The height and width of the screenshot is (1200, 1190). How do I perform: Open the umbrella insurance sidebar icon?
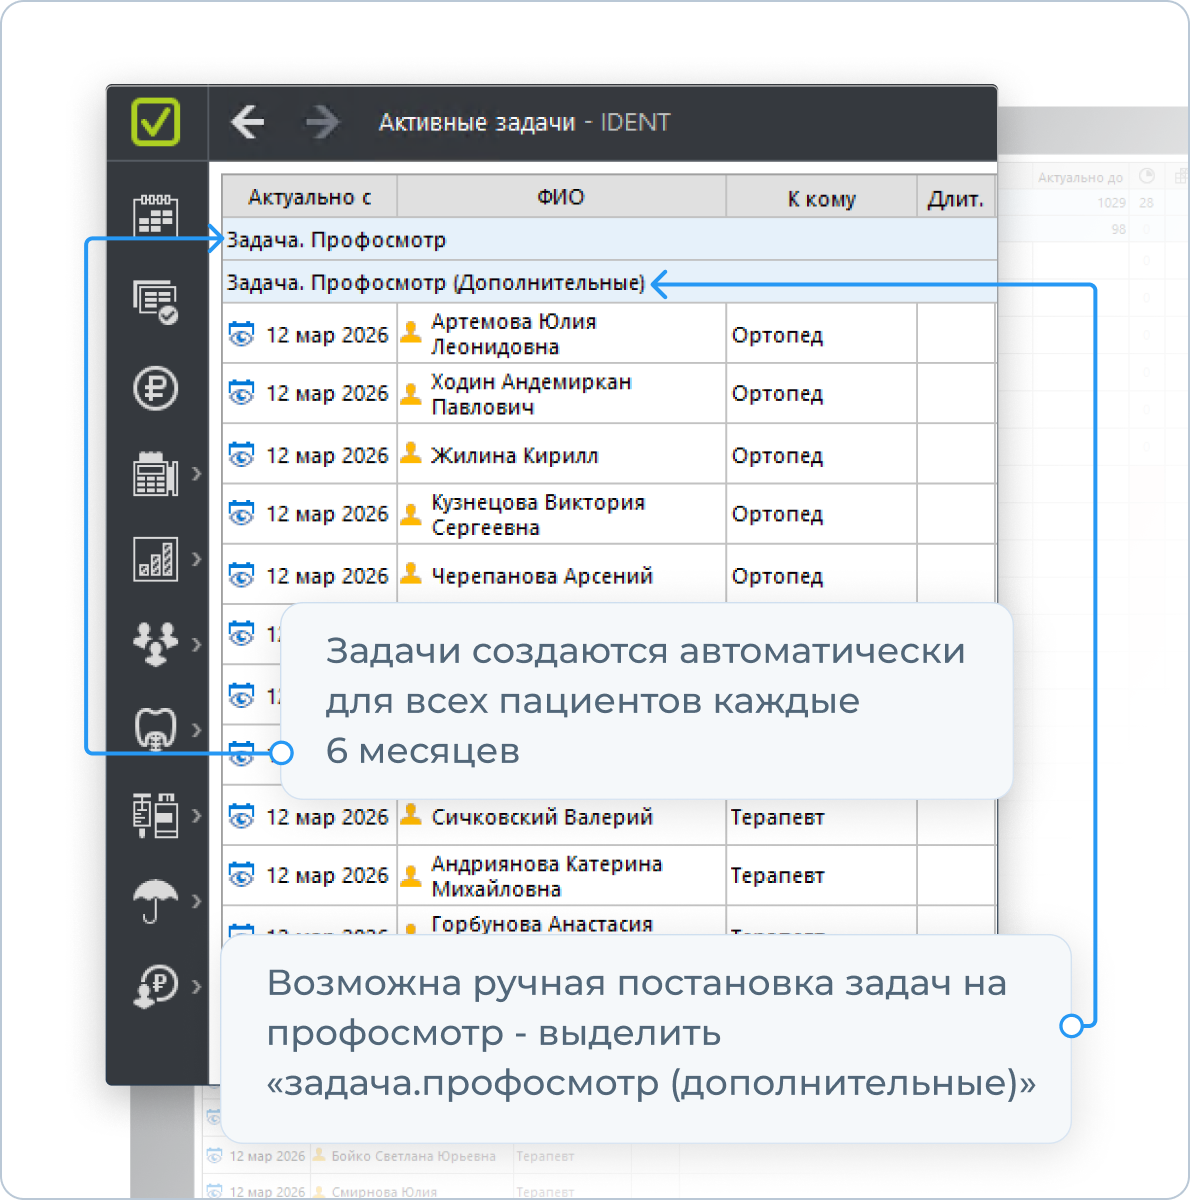click(x=155, y=900)
